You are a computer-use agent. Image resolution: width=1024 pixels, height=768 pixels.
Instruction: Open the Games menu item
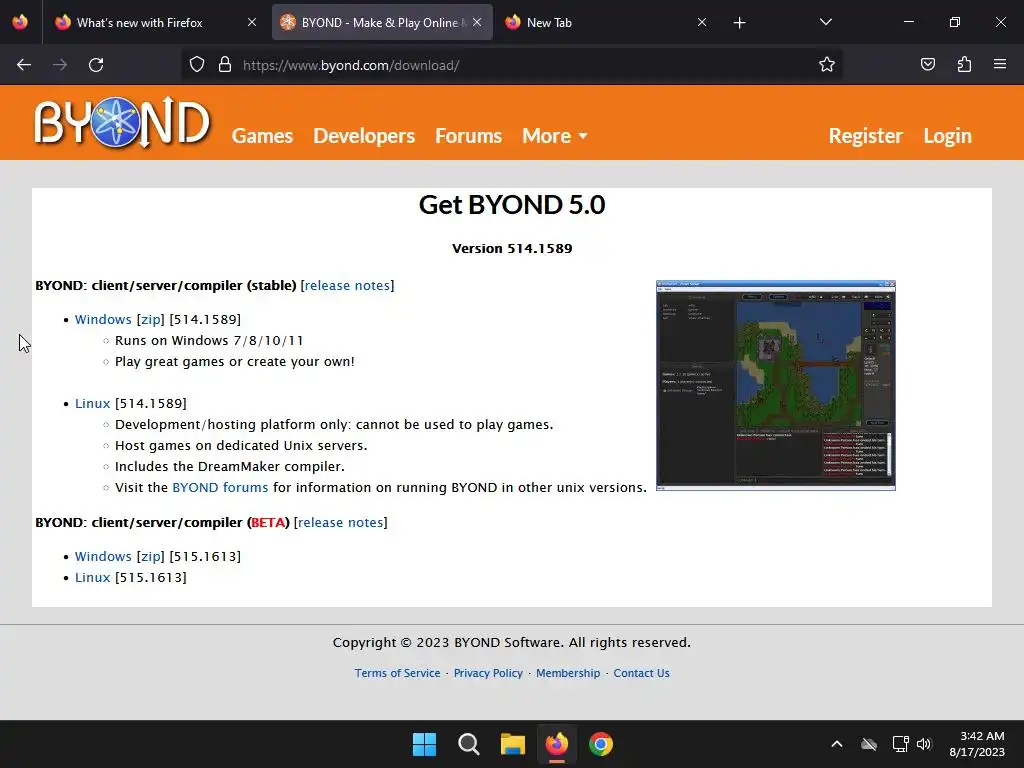tap(262, 136)
